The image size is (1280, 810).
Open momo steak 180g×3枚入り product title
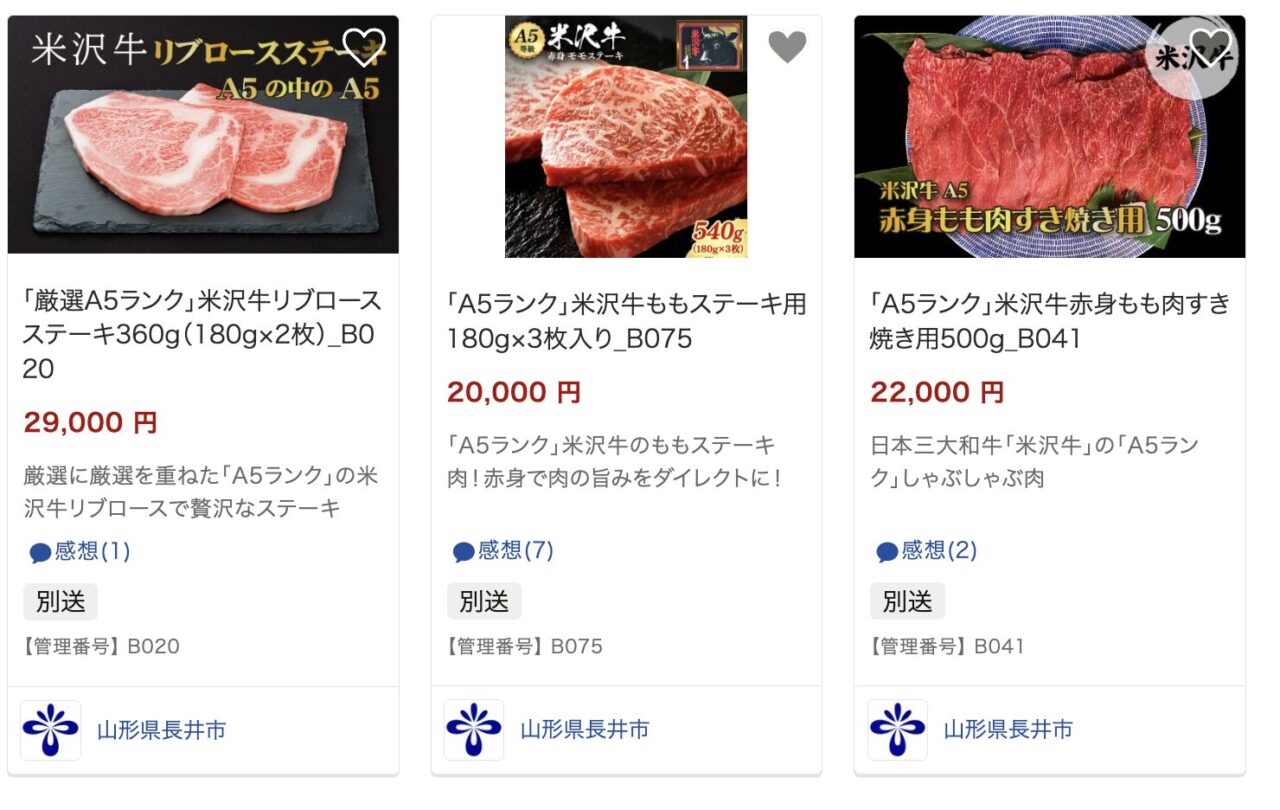point(627,321)
